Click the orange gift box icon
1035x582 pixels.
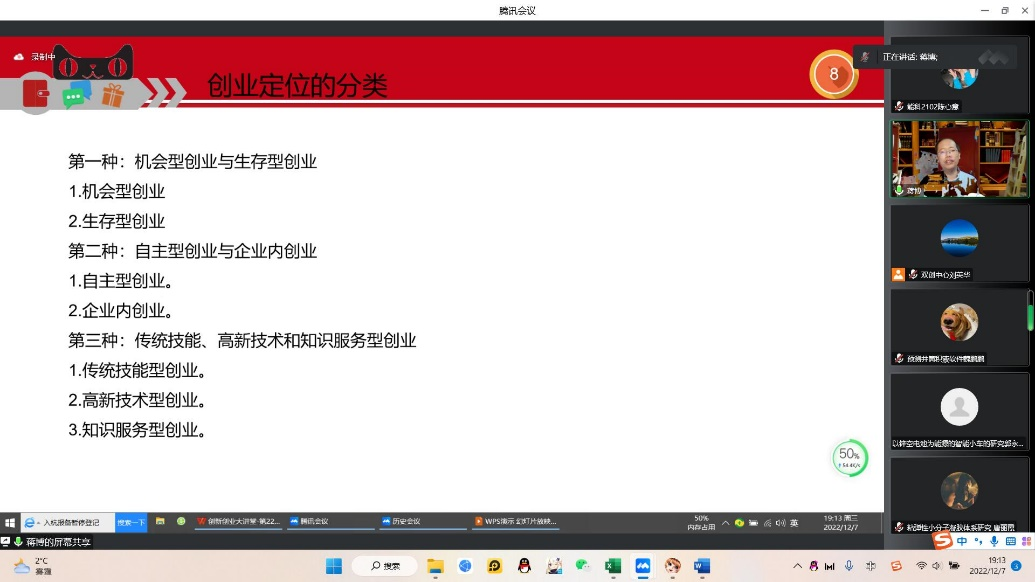tap(111, 96)
